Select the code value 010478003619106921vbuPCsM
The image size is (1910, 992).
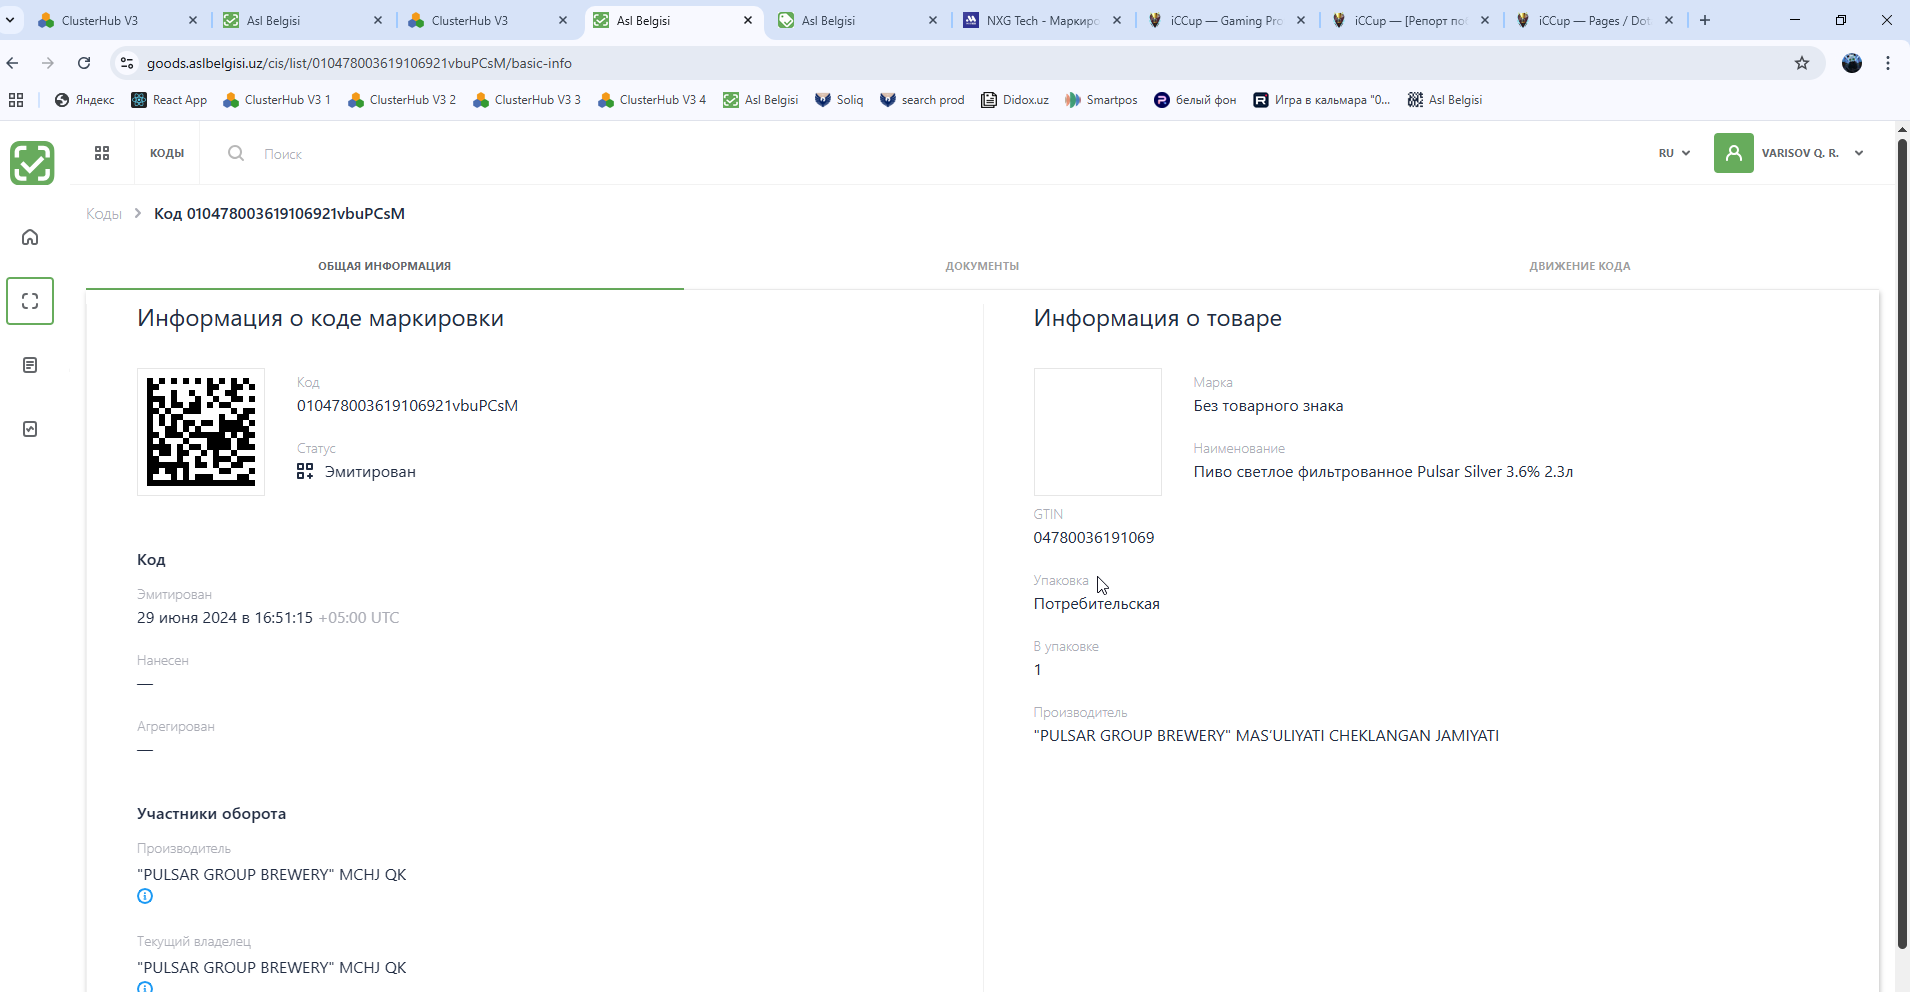[x=407, y=405]
